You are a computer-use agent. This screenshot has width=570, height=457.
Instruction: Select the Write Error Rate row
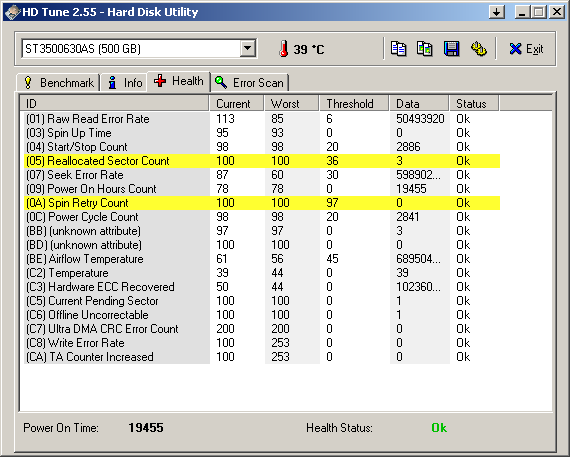(262, 343)
